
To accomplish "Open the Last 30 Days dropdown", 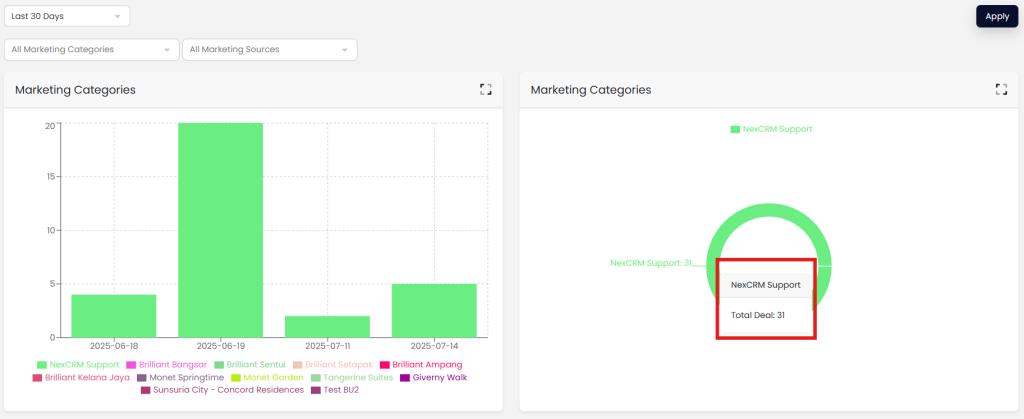I will tap(67, 16).
